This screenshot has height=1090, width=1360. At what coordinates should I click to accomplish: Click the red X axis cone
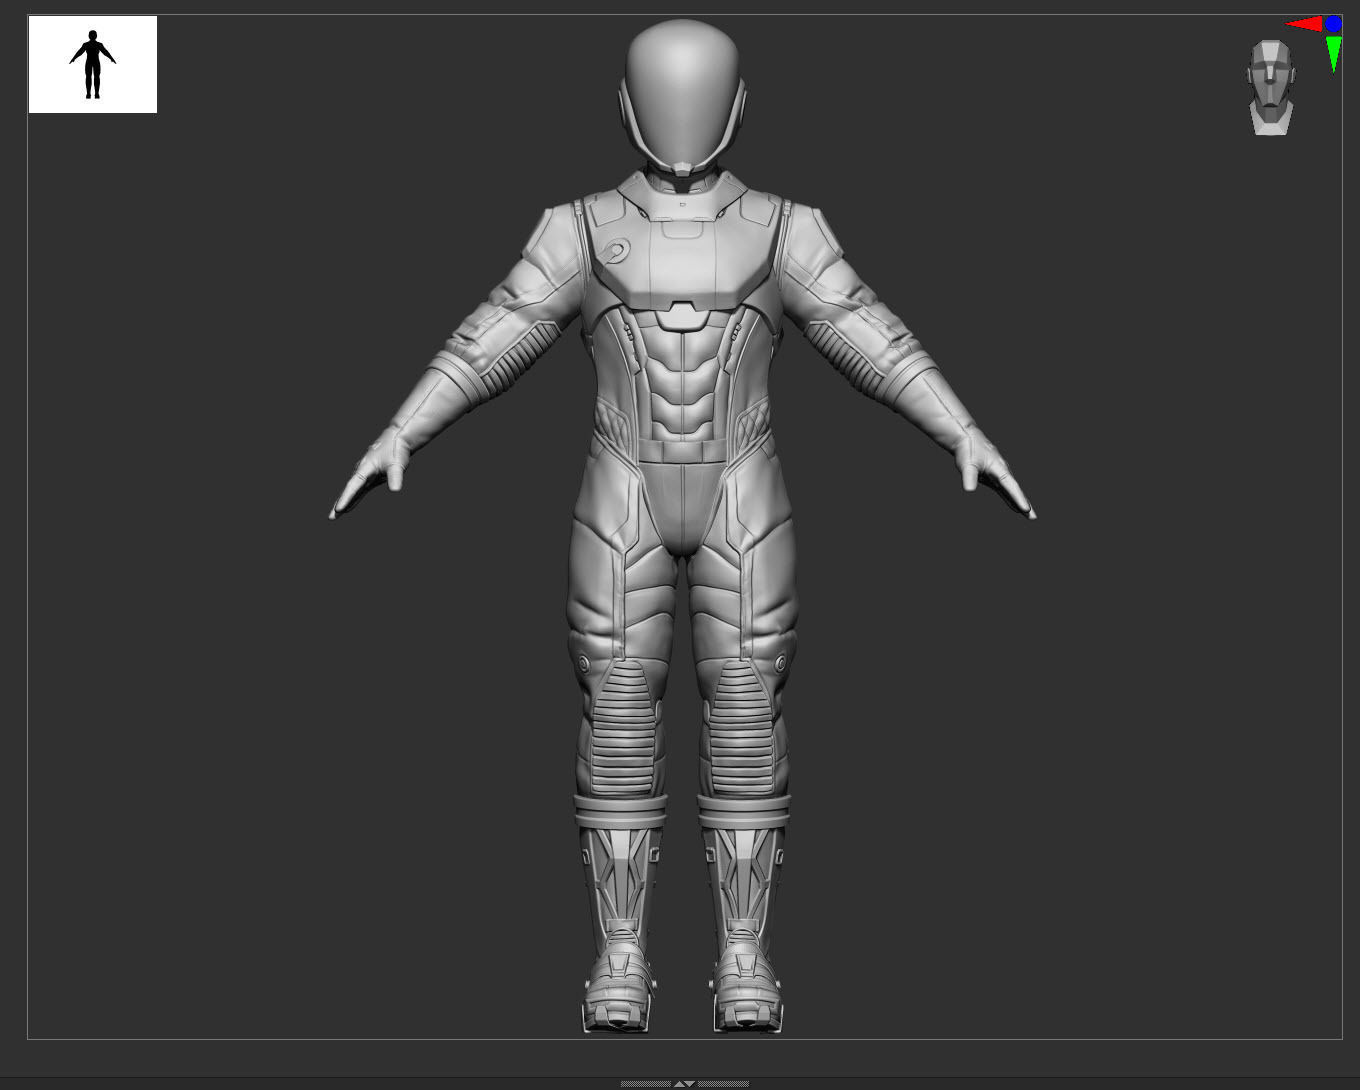[1304, 24]
